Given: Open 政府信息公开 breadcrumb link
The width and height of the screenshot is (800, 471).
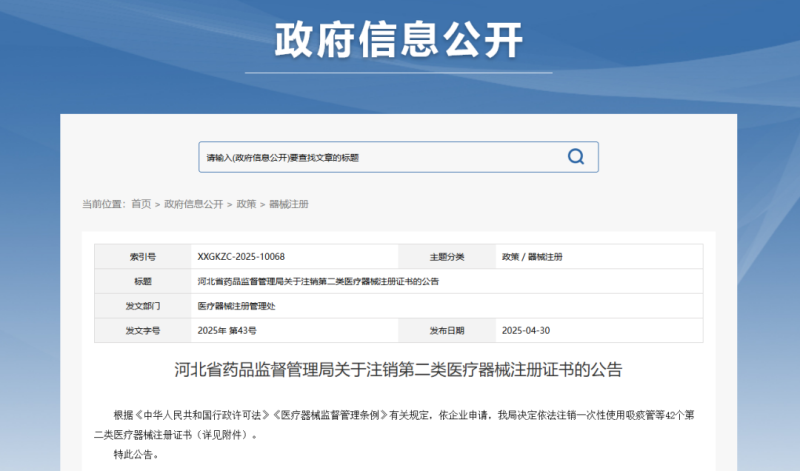Looking at the screenshot, I should (193, 204).
